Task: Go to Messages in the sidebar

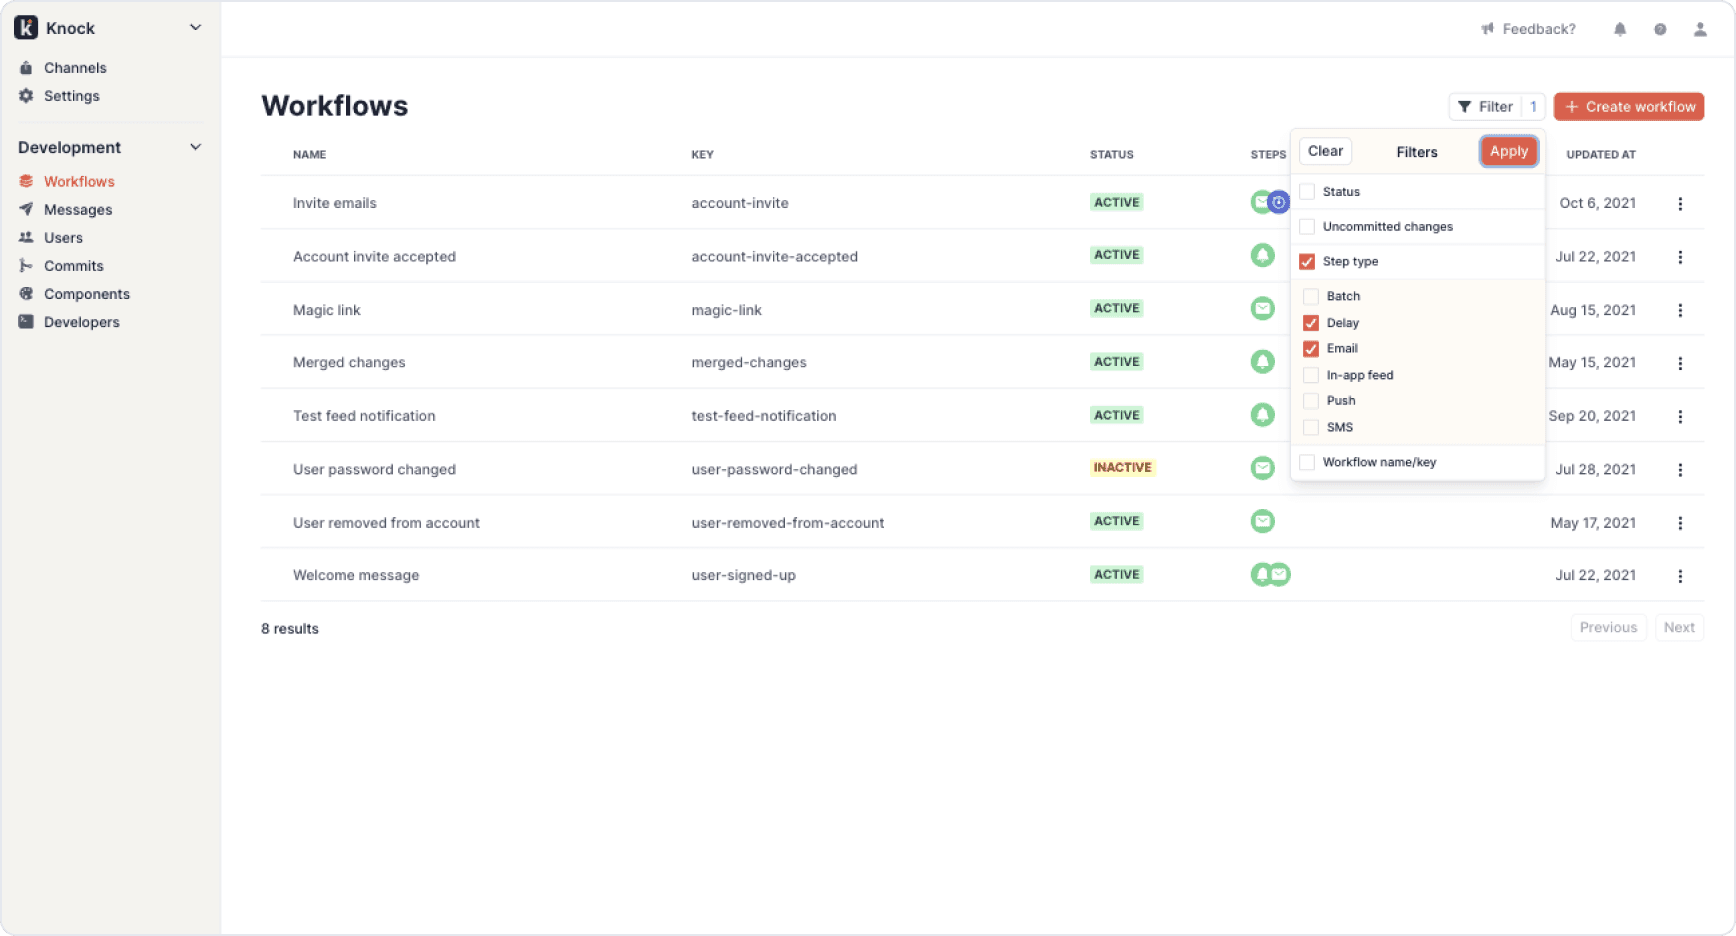Action: pos(77,210)
